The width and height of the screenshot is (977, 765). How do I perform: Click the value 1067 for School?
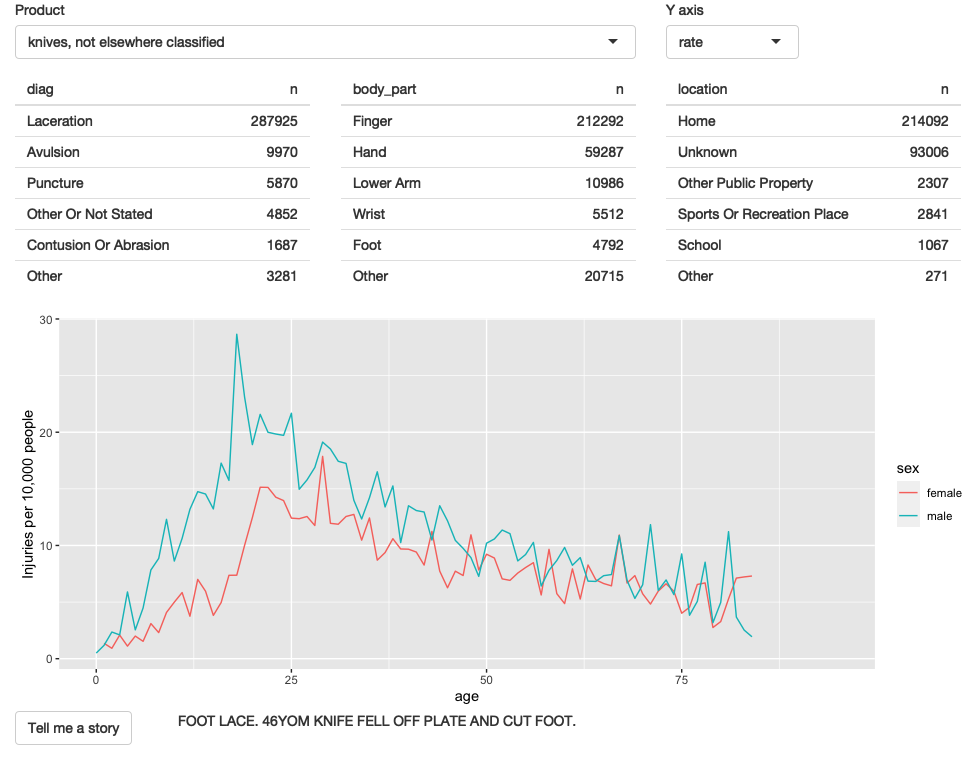coord(933,245)
